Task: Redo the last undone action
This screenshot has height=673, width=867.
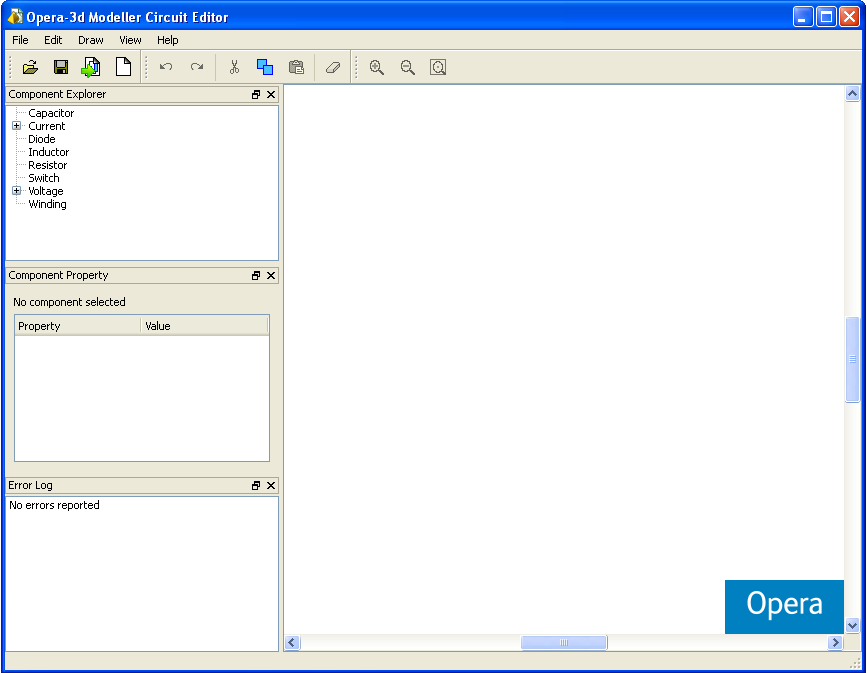Action: [197, 67]
